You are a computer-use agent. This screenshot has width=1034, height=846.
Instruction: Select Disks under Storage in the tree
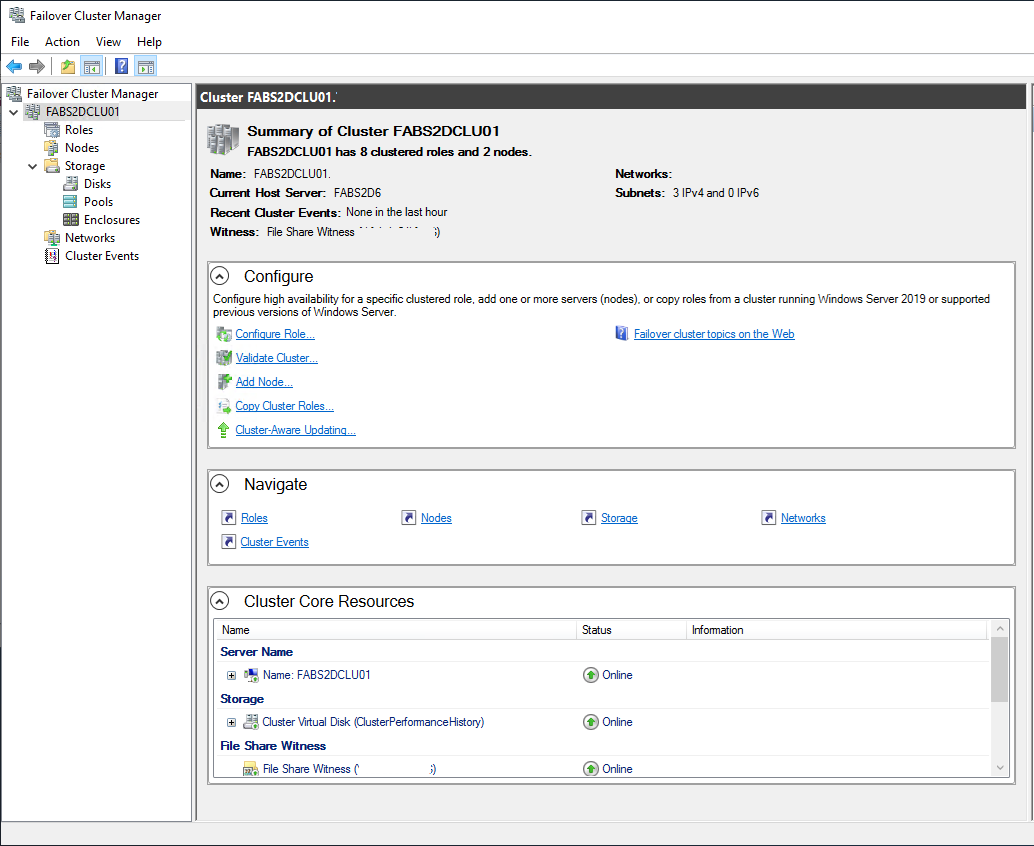(97, 184)
